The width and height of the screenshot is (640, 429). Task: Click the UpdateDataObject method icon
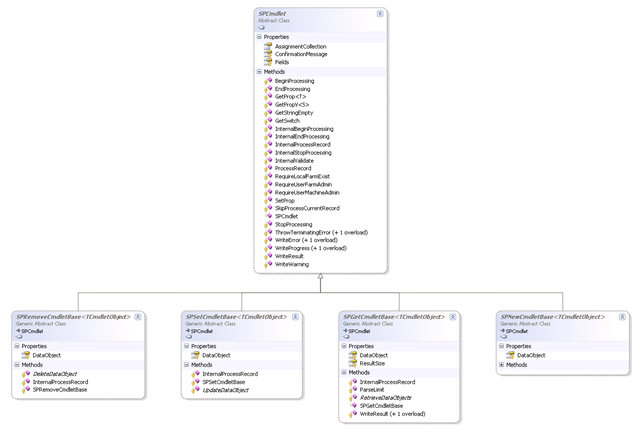196,390
